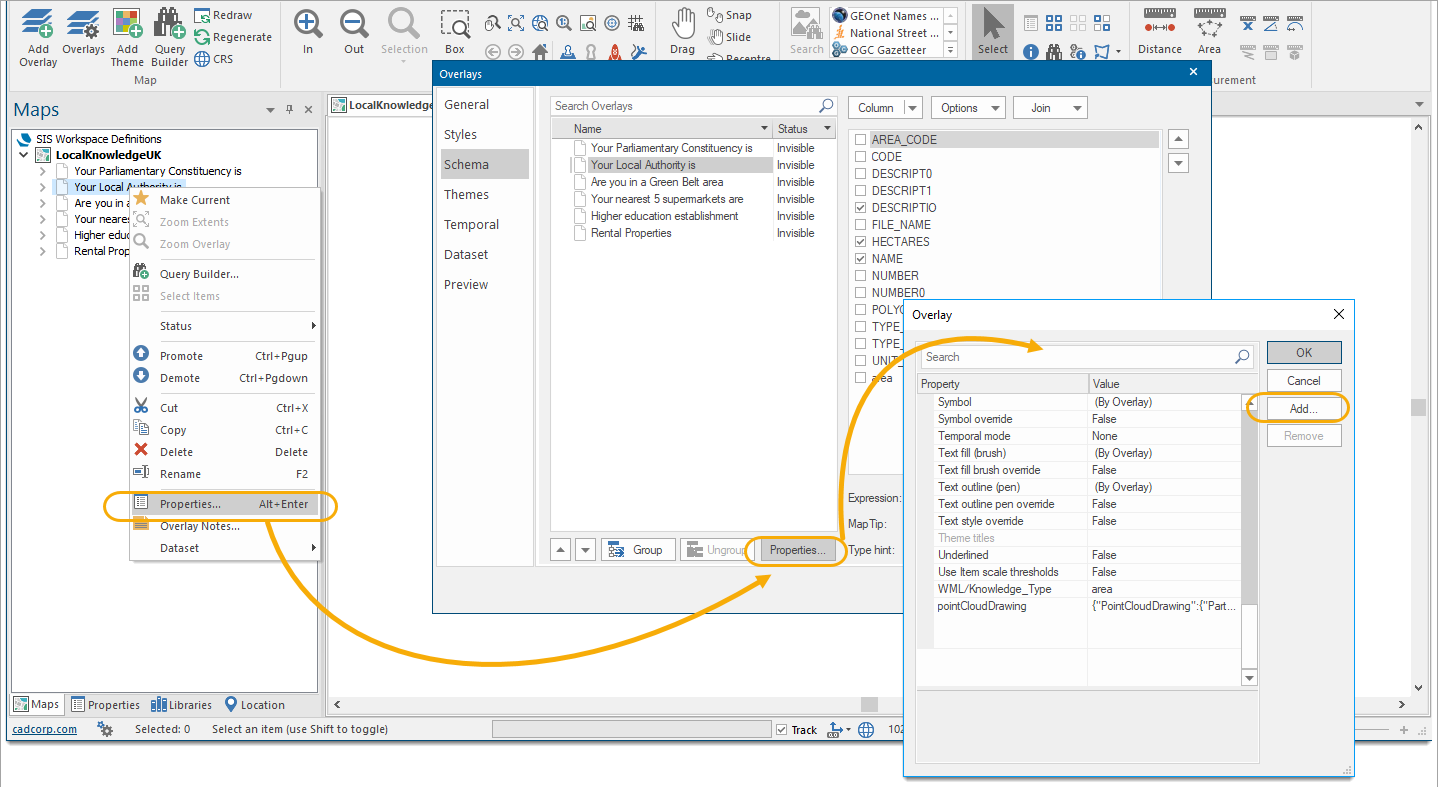Click the Add Overlay icon
The image size is (1438, 787).
[37, 35]
